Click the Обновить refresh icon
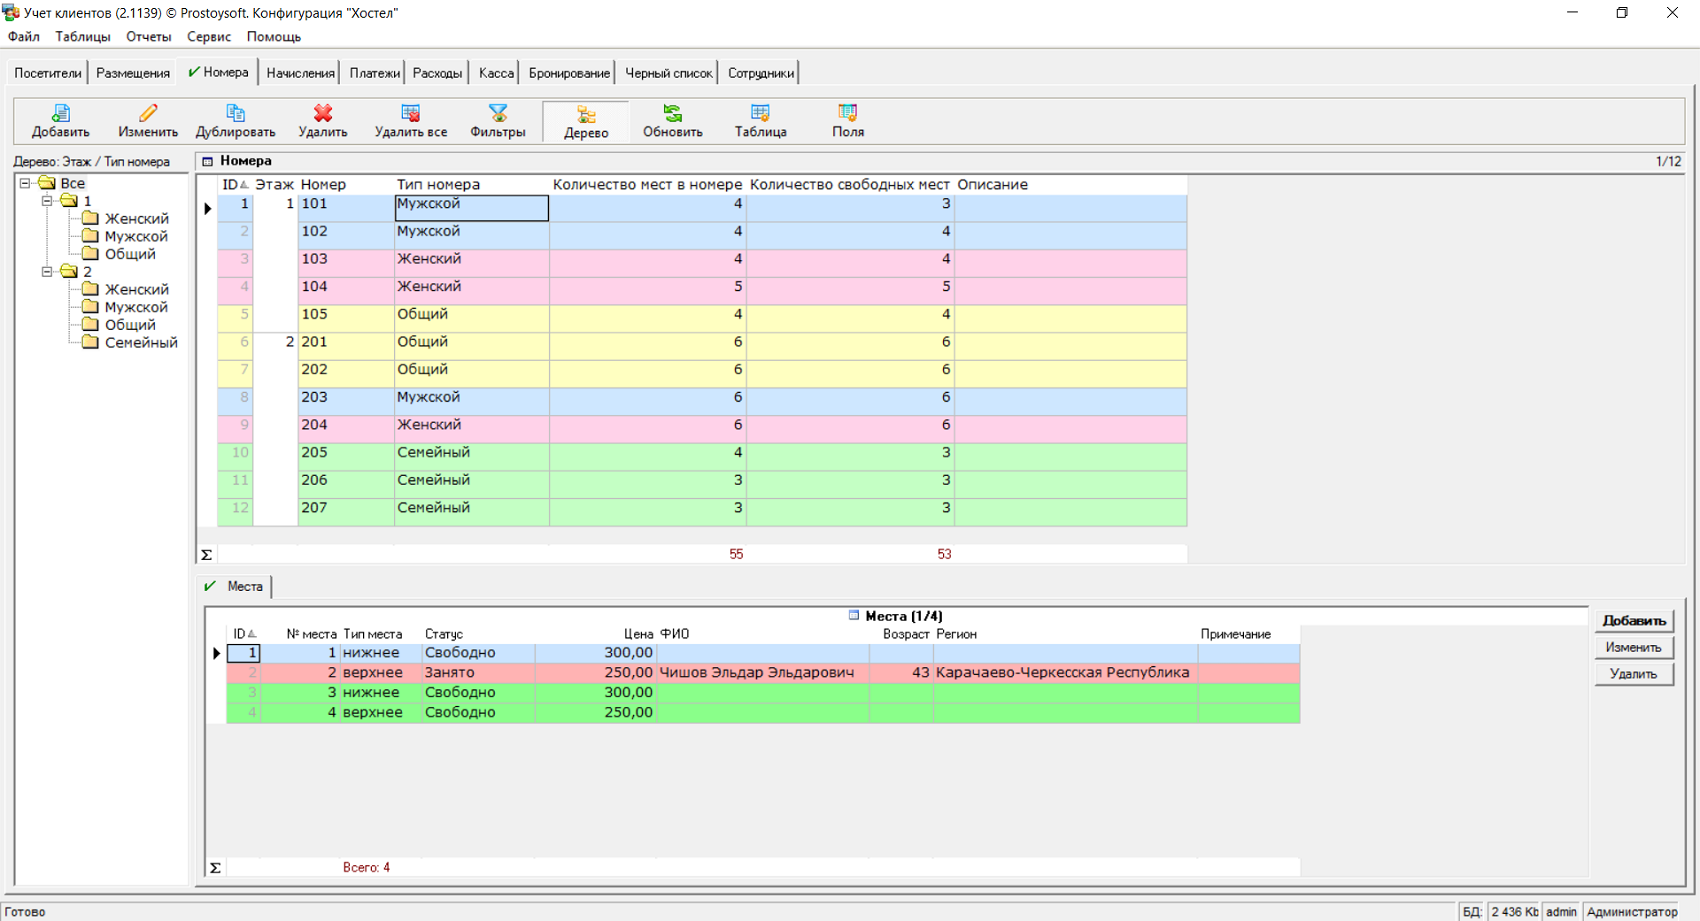Viewport: 1700px width, 921px height. coord(672,113)
